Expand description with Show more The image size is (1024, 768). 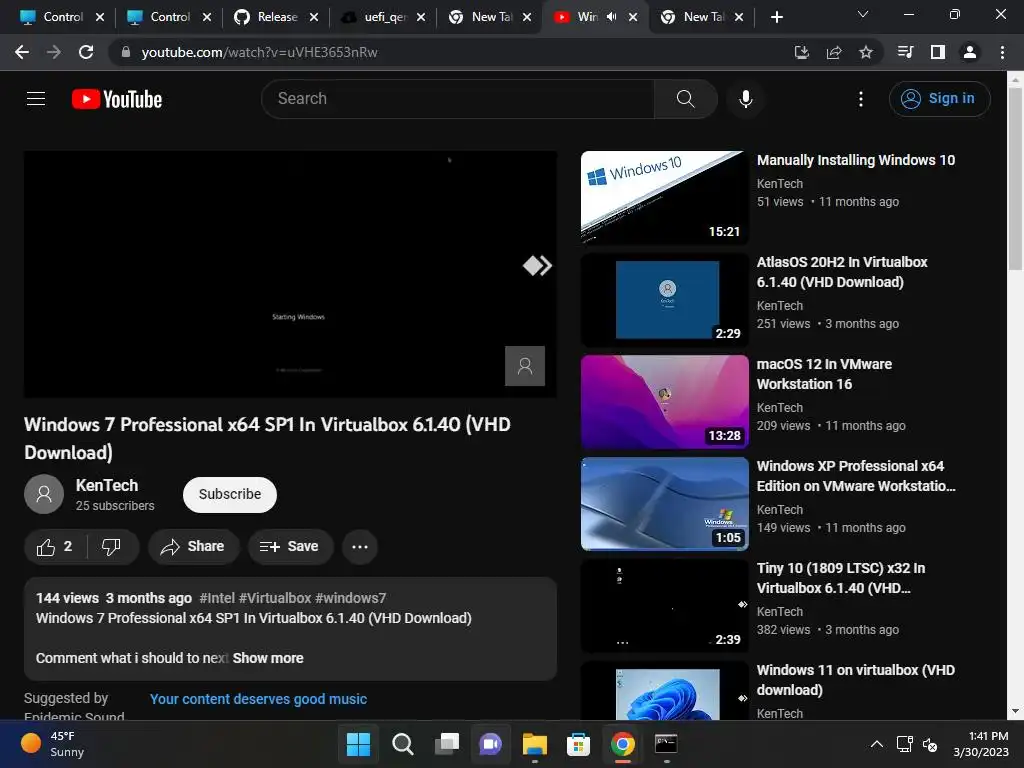268,658
